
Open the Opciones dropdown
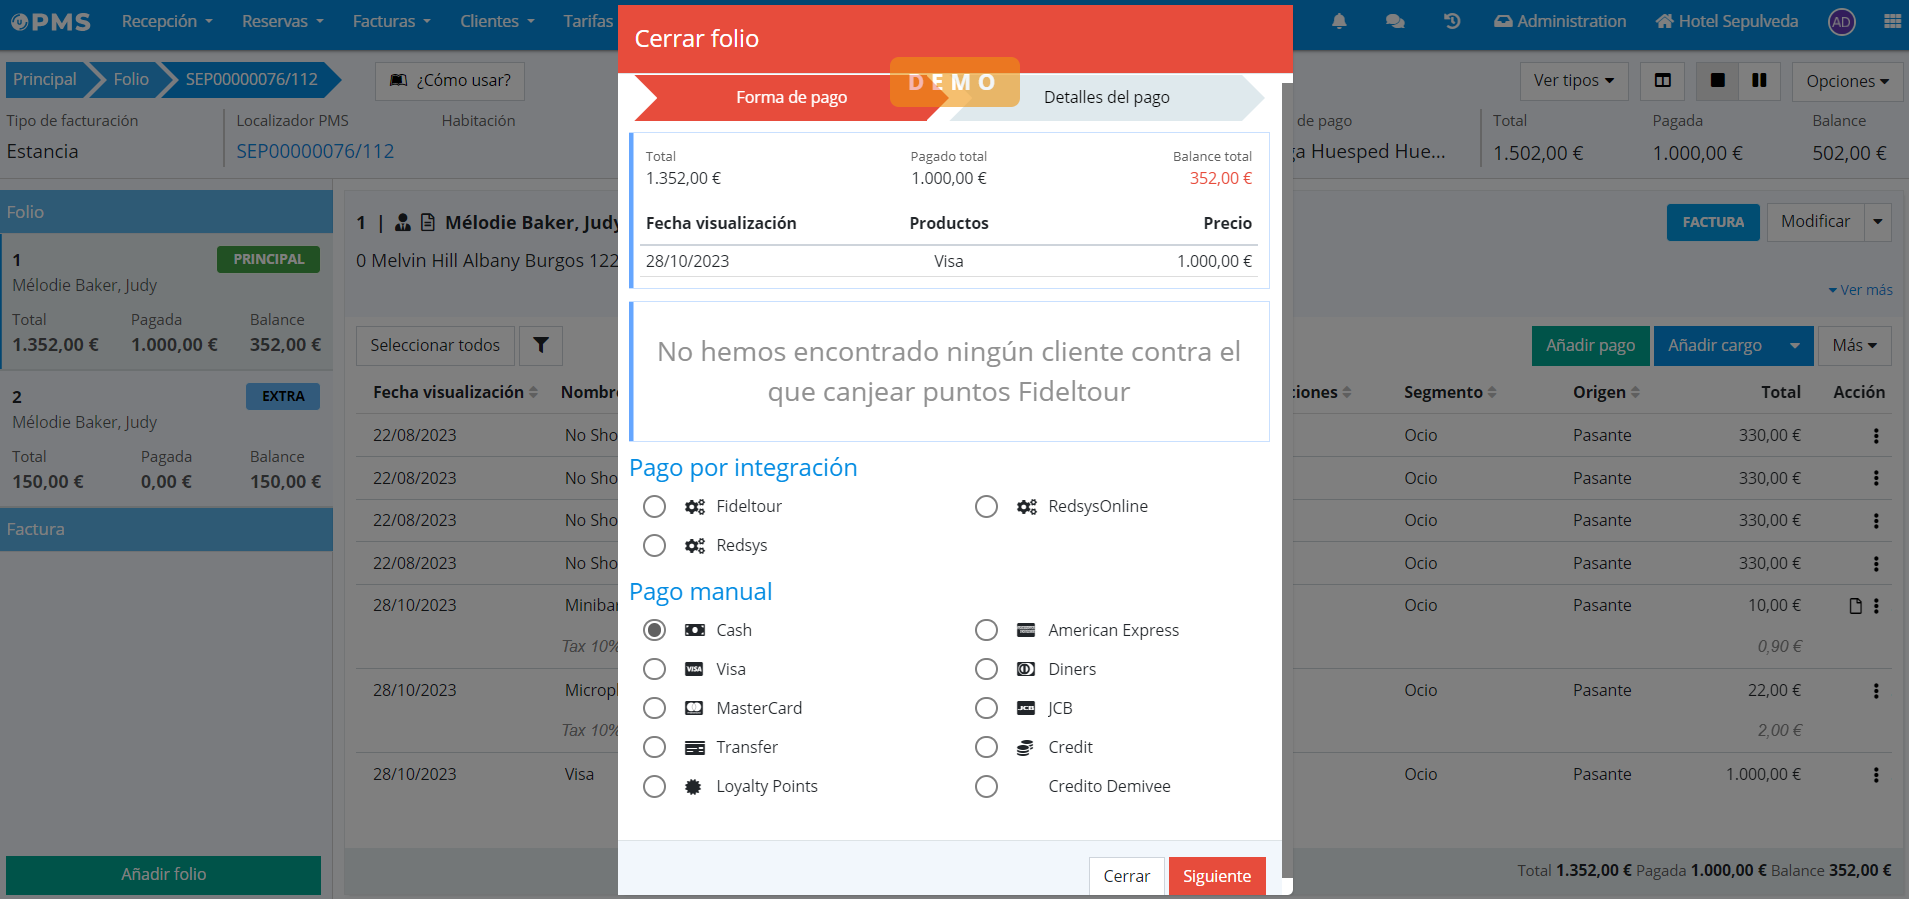[1846, 81]
